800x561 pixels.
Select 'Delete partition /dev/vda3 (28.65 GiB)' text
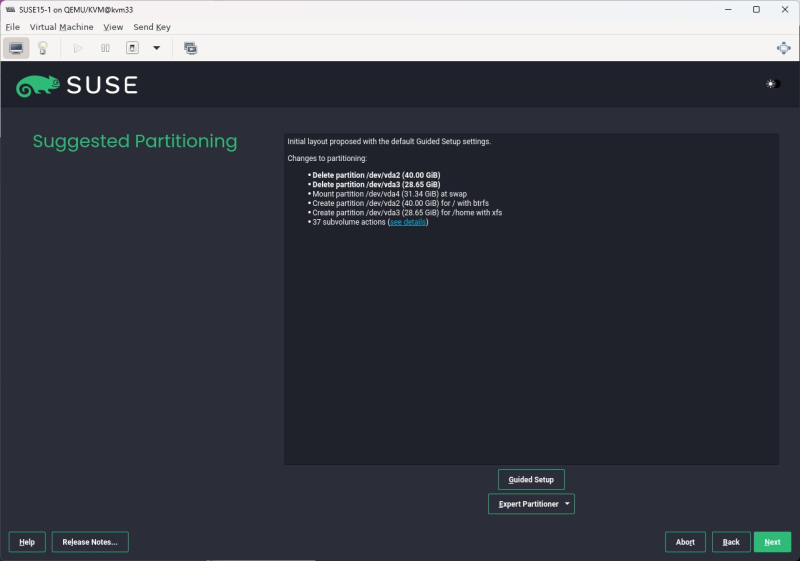pyautogui.click(x=376, y=185)
